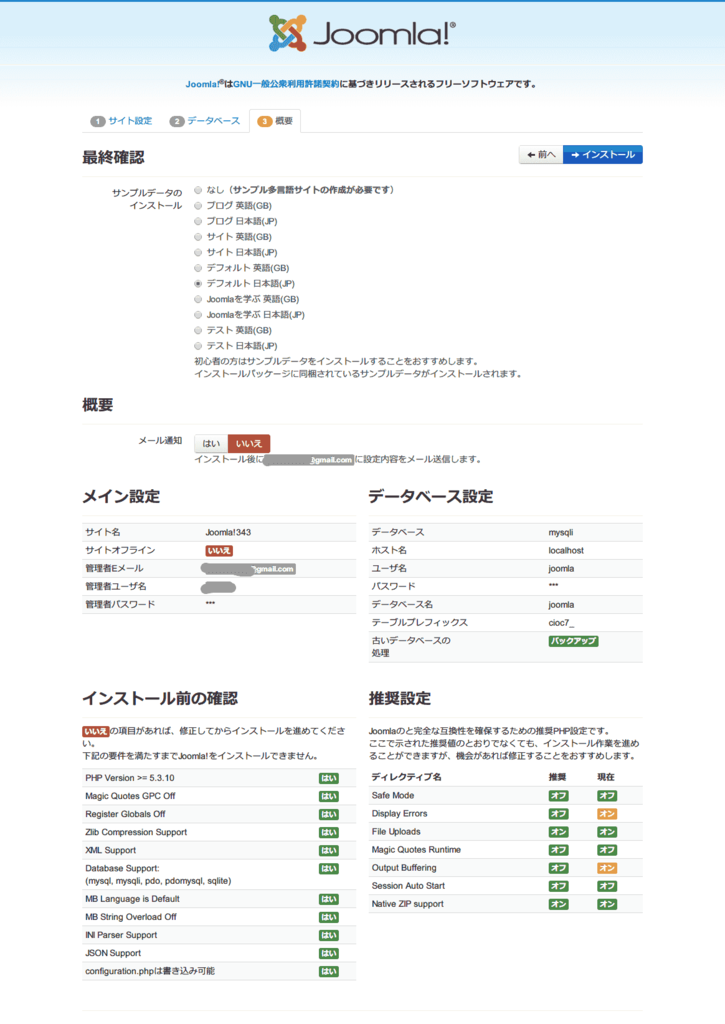The image size is (725, 1024).
Task: Click the はい badge for XML Support
Action: 329,851
